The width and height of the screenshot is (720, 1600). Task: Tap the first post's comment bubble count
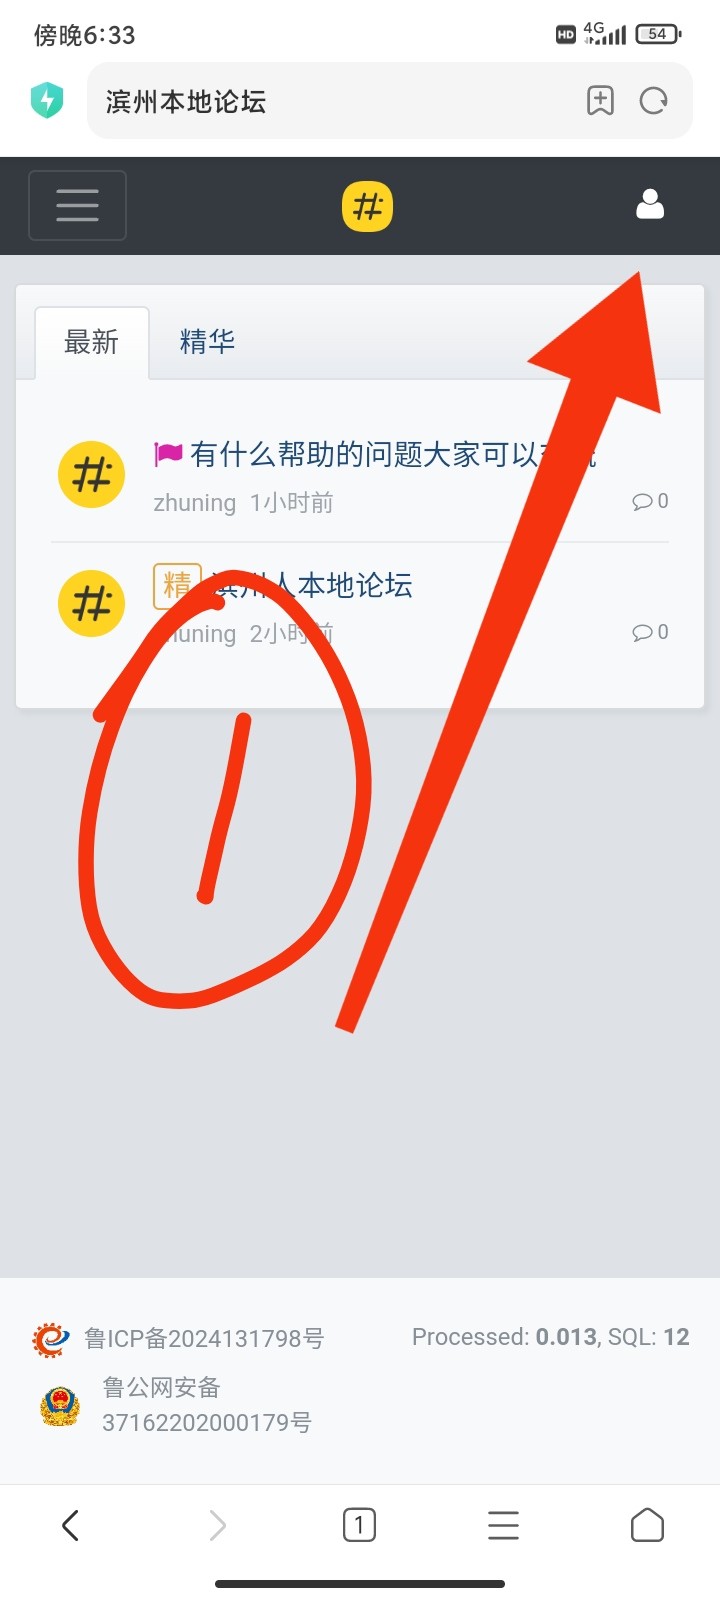[650, 501]
